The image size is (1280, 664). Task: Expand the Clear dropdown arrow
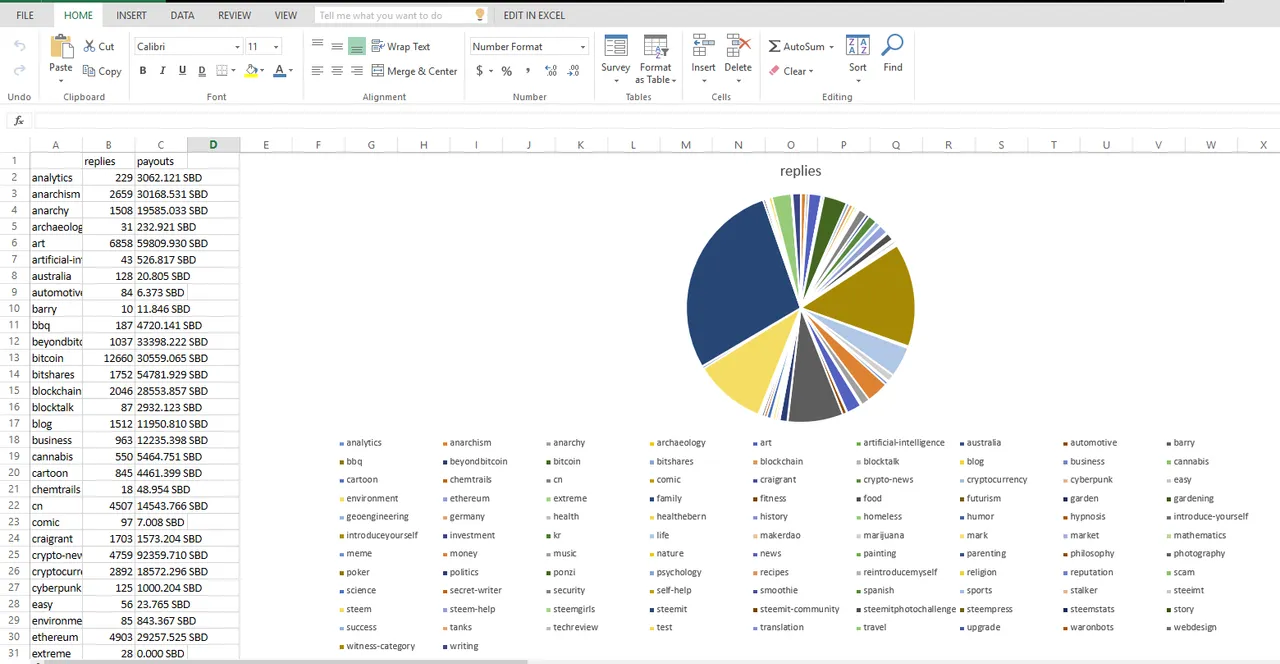click(811, 72)
